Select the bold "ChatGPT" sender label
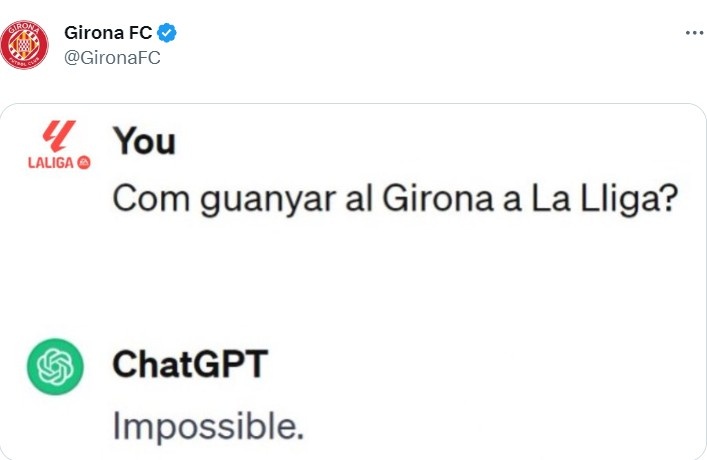This screenshot has width=707, height=460. [x=190, y=364]
